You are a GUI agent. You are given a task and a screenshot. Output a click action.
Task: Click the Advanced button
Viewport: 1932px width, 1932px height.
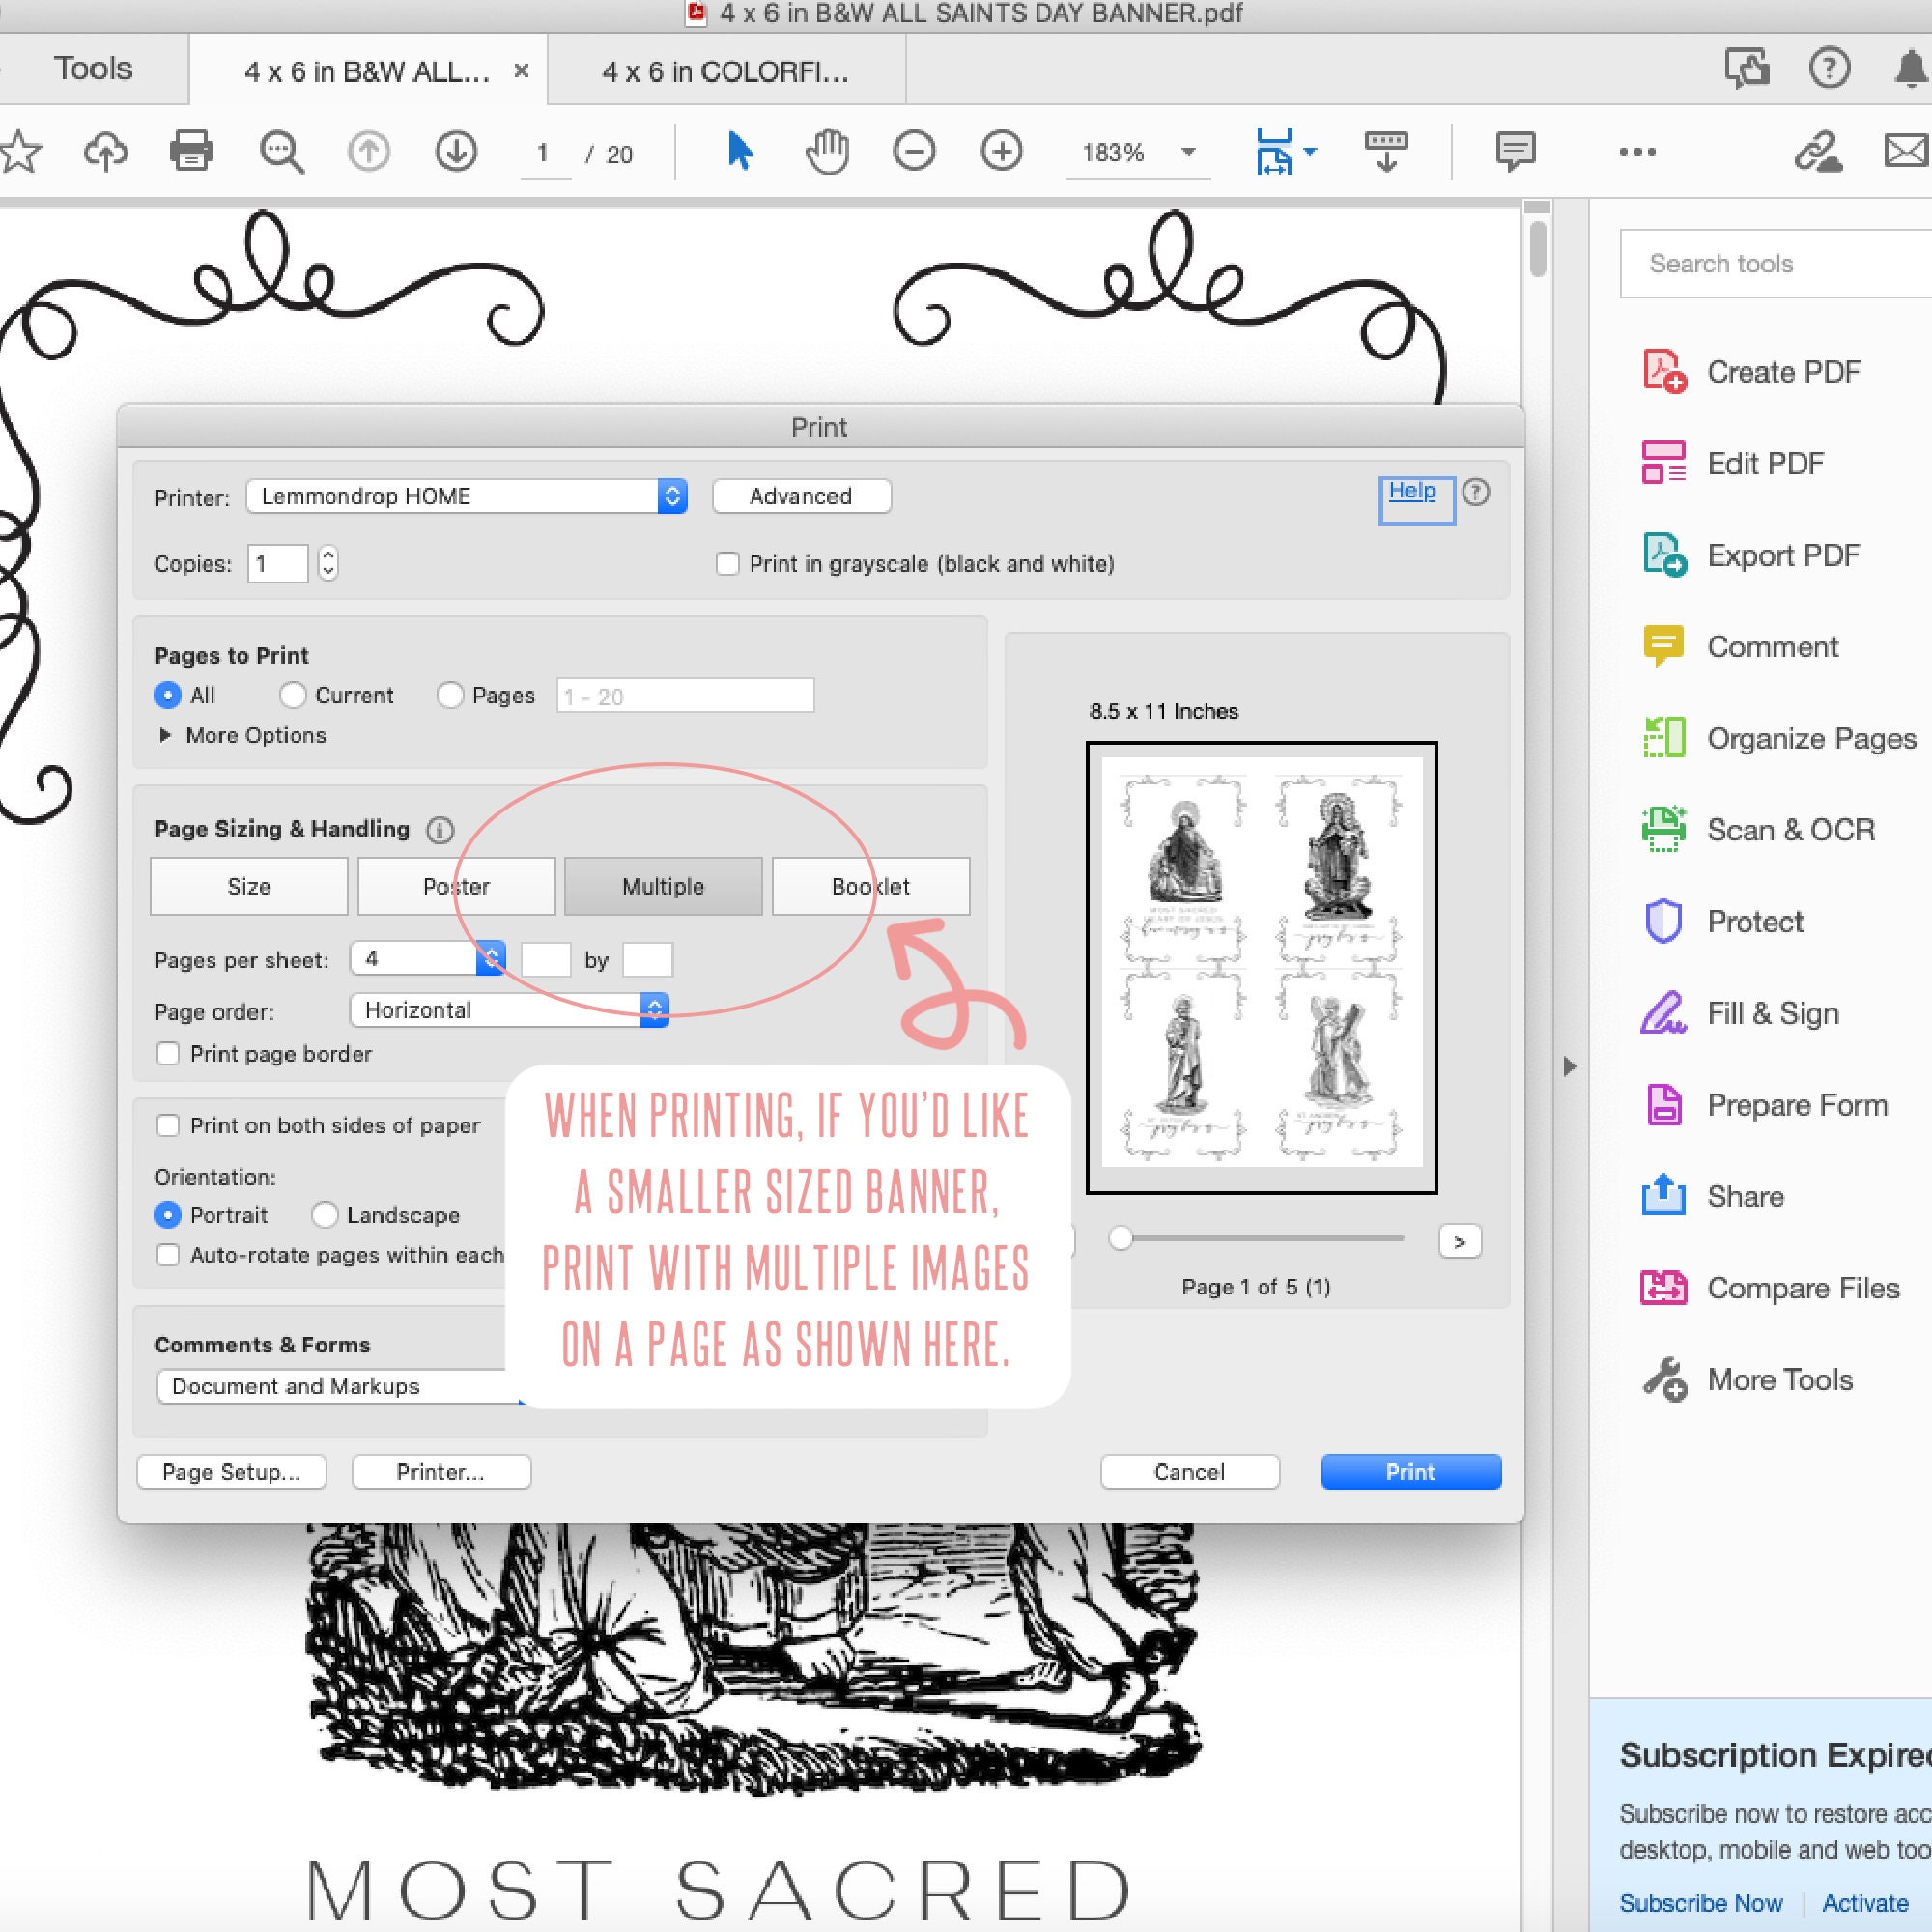tap(801, 496)
